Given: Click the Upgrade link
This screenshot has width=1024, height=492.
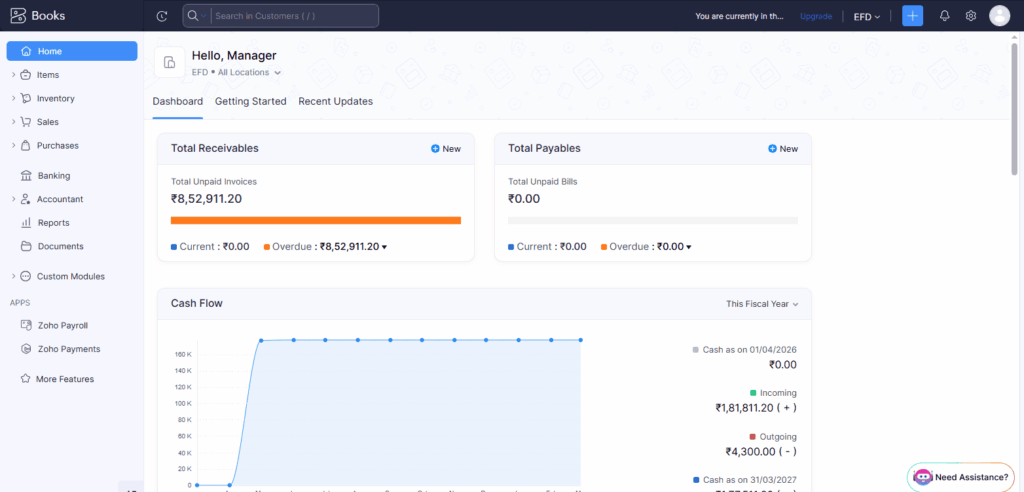Looking at the screenshot, I should point(816,16).
